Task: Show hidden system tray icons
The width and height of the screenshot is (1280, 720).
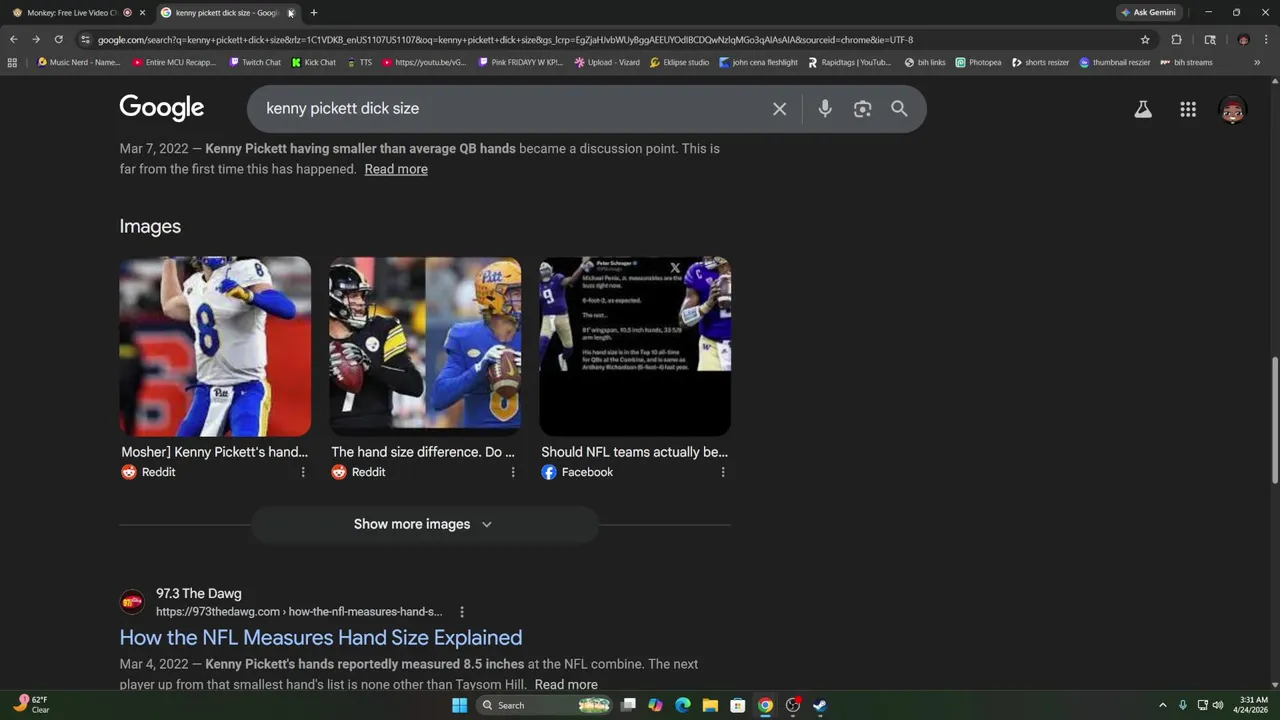Action: [1162, 705]
